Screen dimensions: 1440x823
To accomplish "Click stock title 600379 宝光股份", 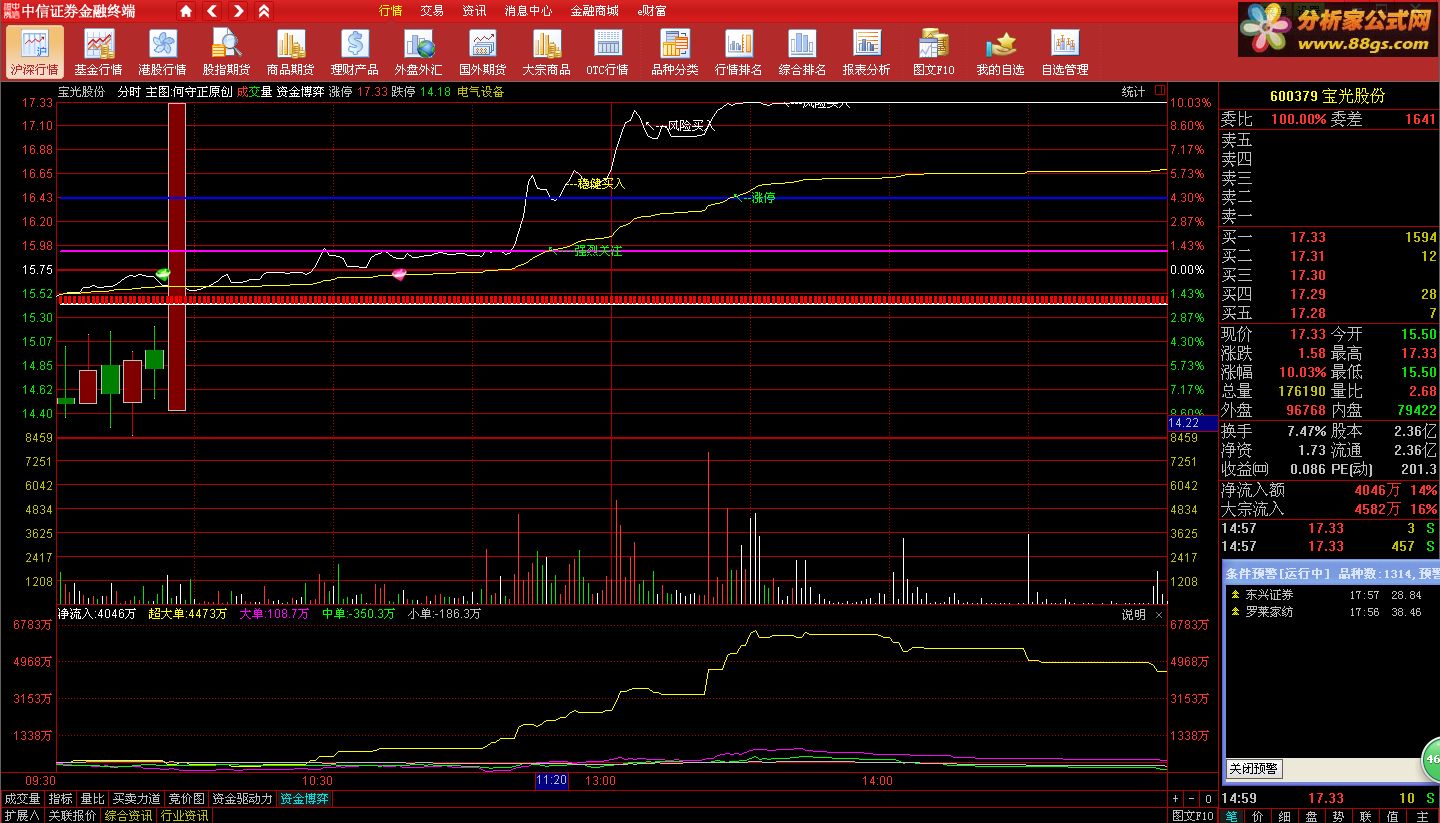I will coord(1327,96).
